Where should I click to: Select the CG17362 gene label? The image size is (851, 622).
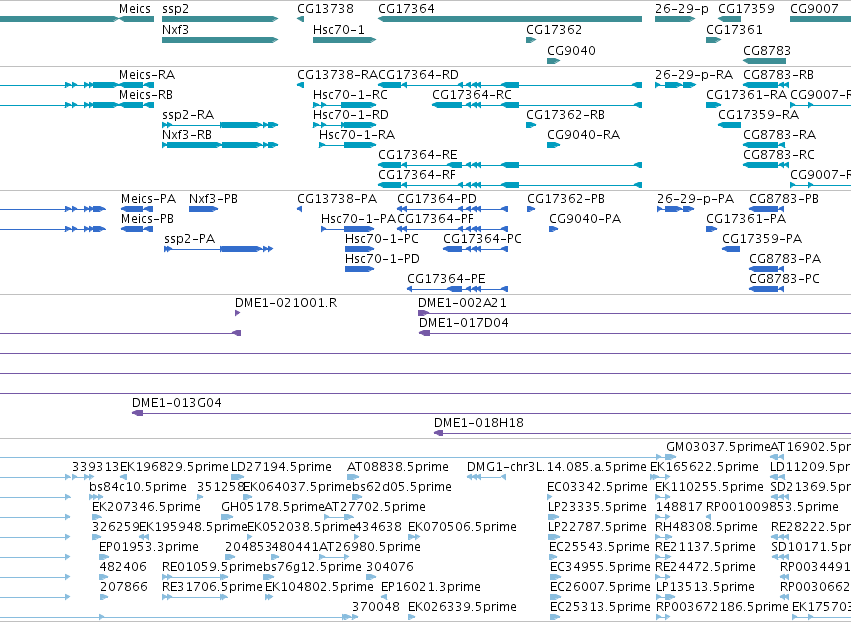coord(554,29)
